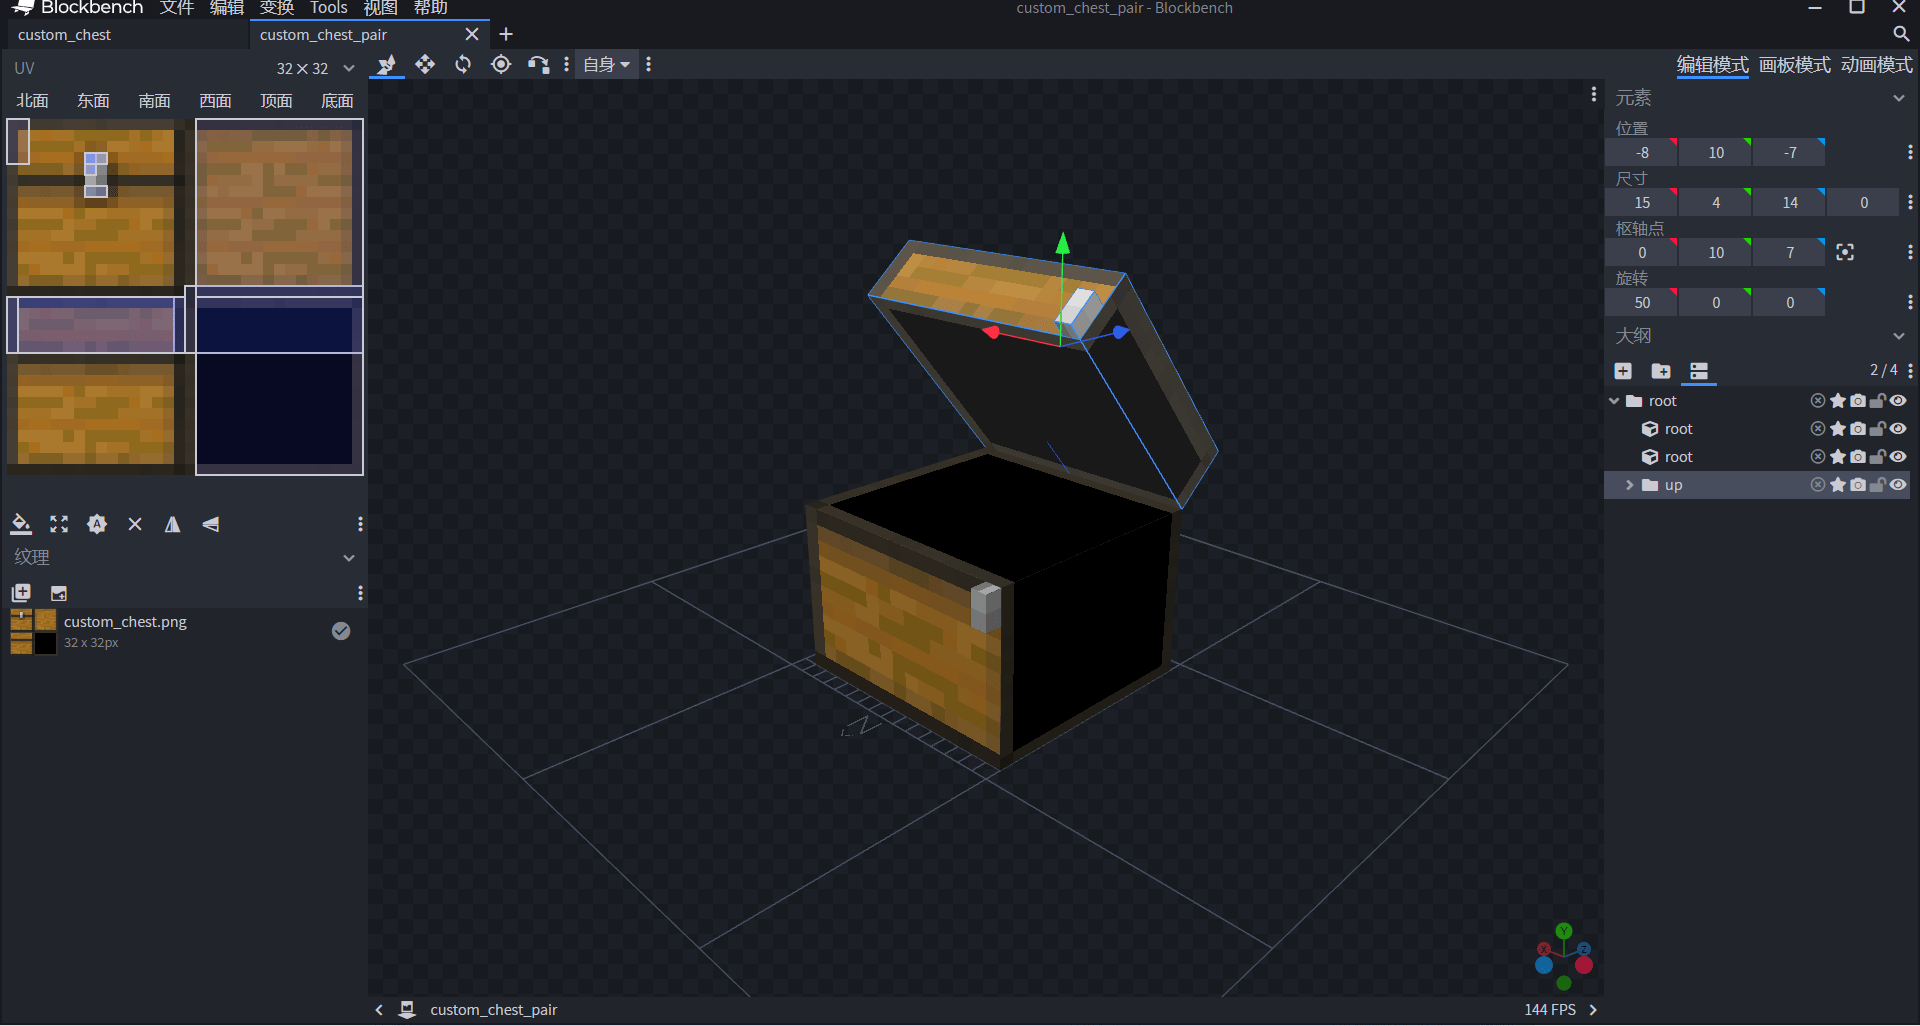Toggle visibility eye of second root cube
The height and width of the screenshot is (1026, 1920).
pyautogui.click(x=1898, y=457)
